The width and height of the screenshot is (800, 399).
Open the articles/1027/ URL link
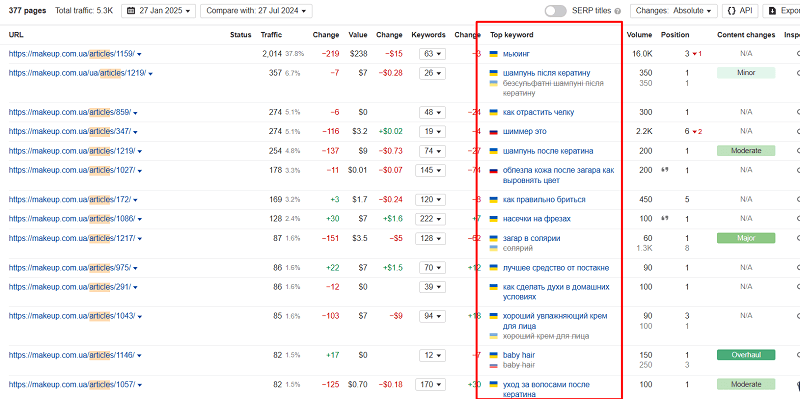[71, 170]
